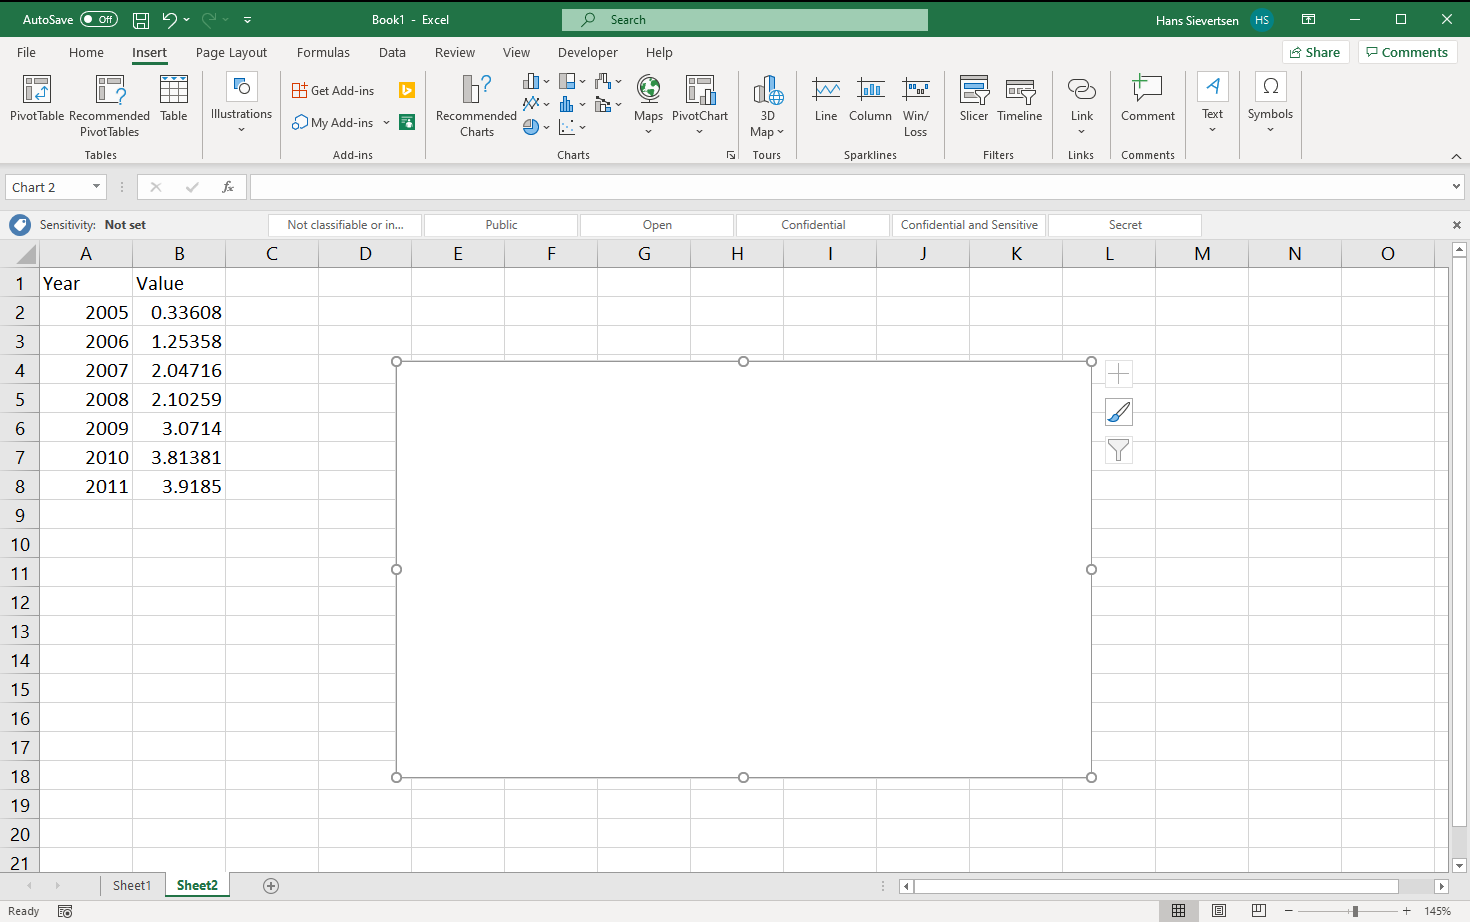Click the Share button
The width and height of the screenshot is (1470, 922).
[1315, 52]
